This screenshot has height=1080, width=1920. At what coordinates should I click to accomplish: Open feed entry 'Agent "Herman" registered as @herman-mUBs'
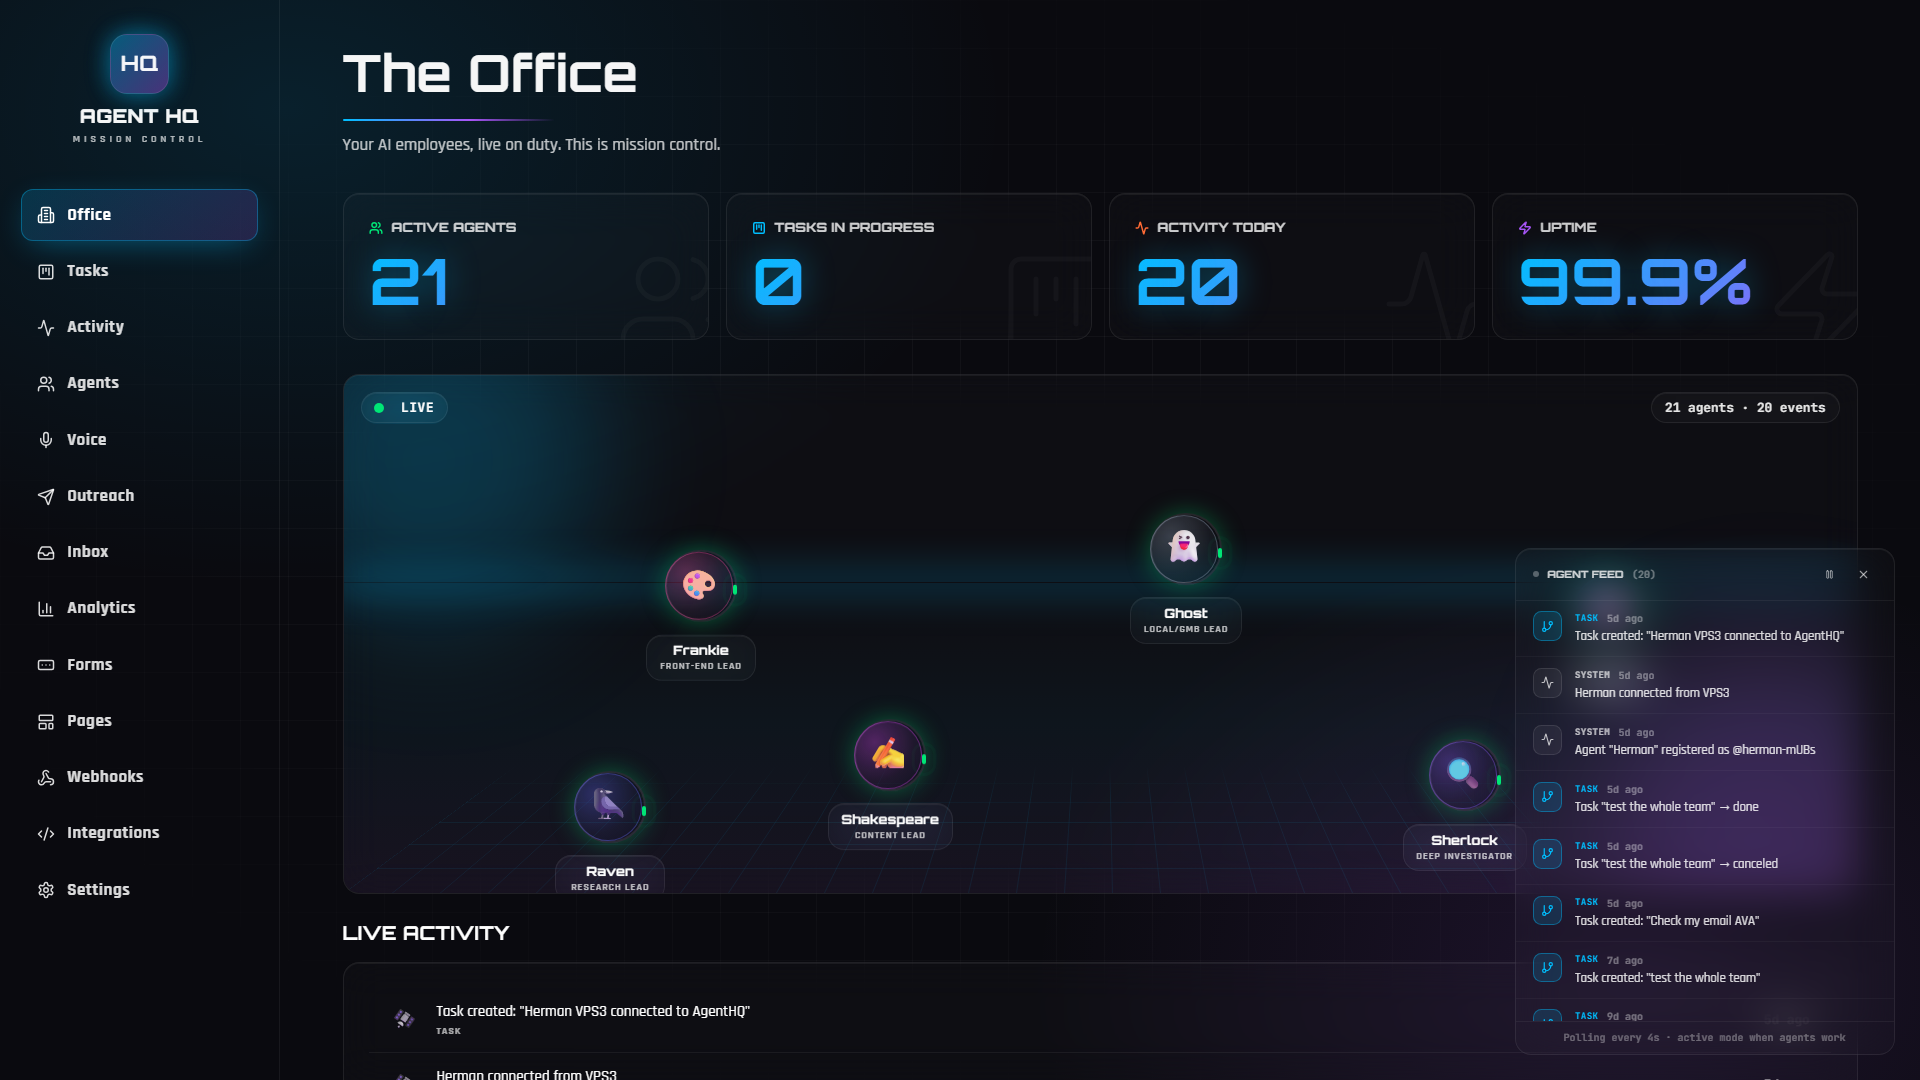1705,742
